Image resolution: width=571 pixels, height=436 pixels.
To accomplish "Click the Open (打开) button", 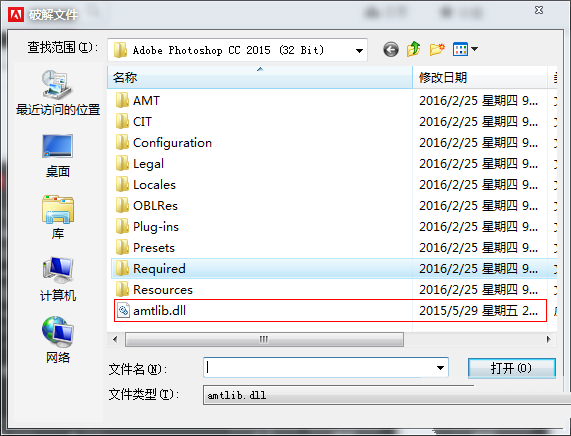I will click(x=512, y=368).
